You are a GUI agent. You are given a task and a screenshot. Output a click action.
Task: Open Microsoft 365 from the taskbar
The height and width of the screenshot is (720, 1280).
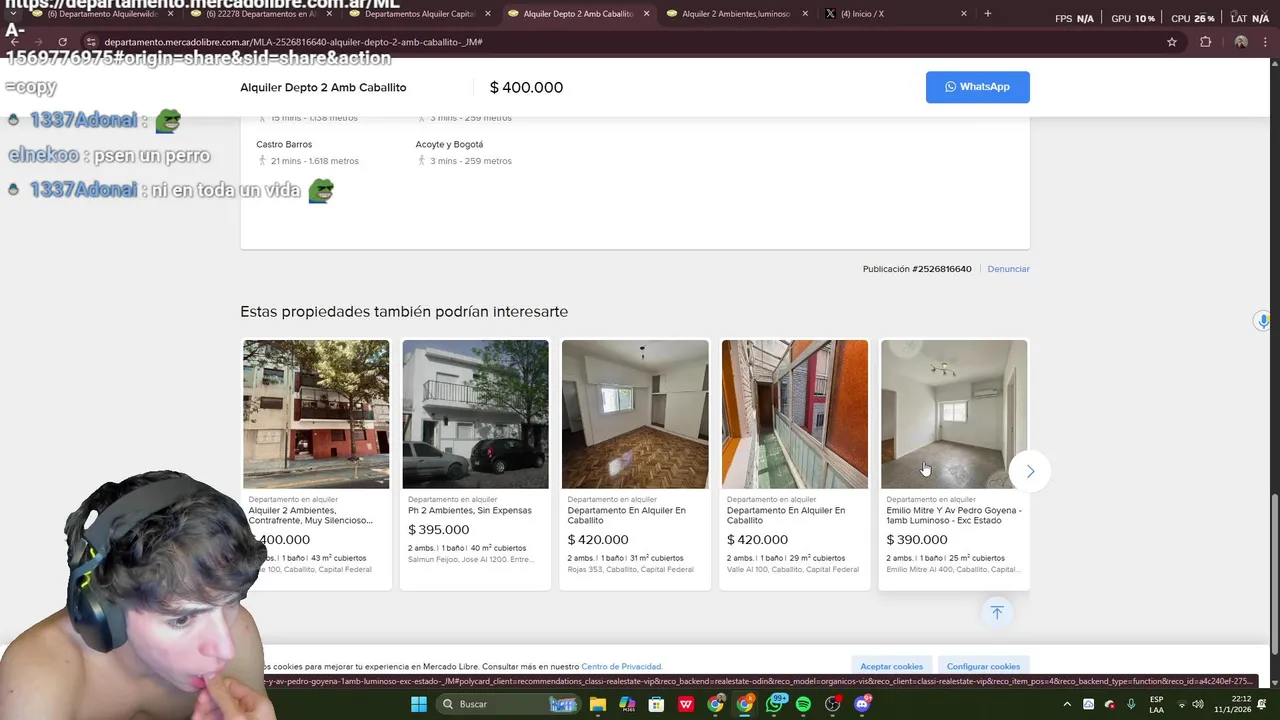click(627, 704)
